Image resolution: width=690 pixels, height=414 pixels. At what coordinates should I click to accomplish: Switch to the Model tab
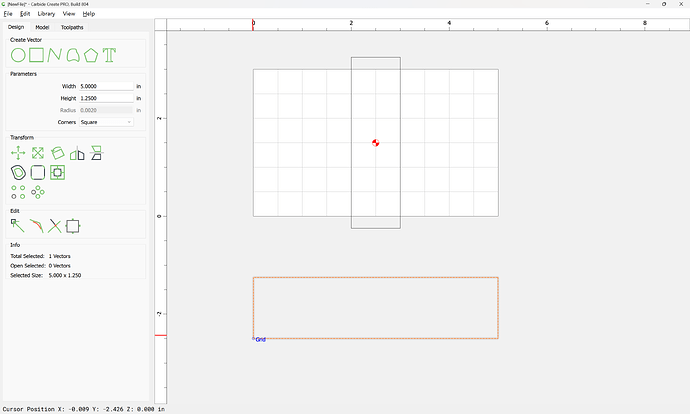pos(42,27)
